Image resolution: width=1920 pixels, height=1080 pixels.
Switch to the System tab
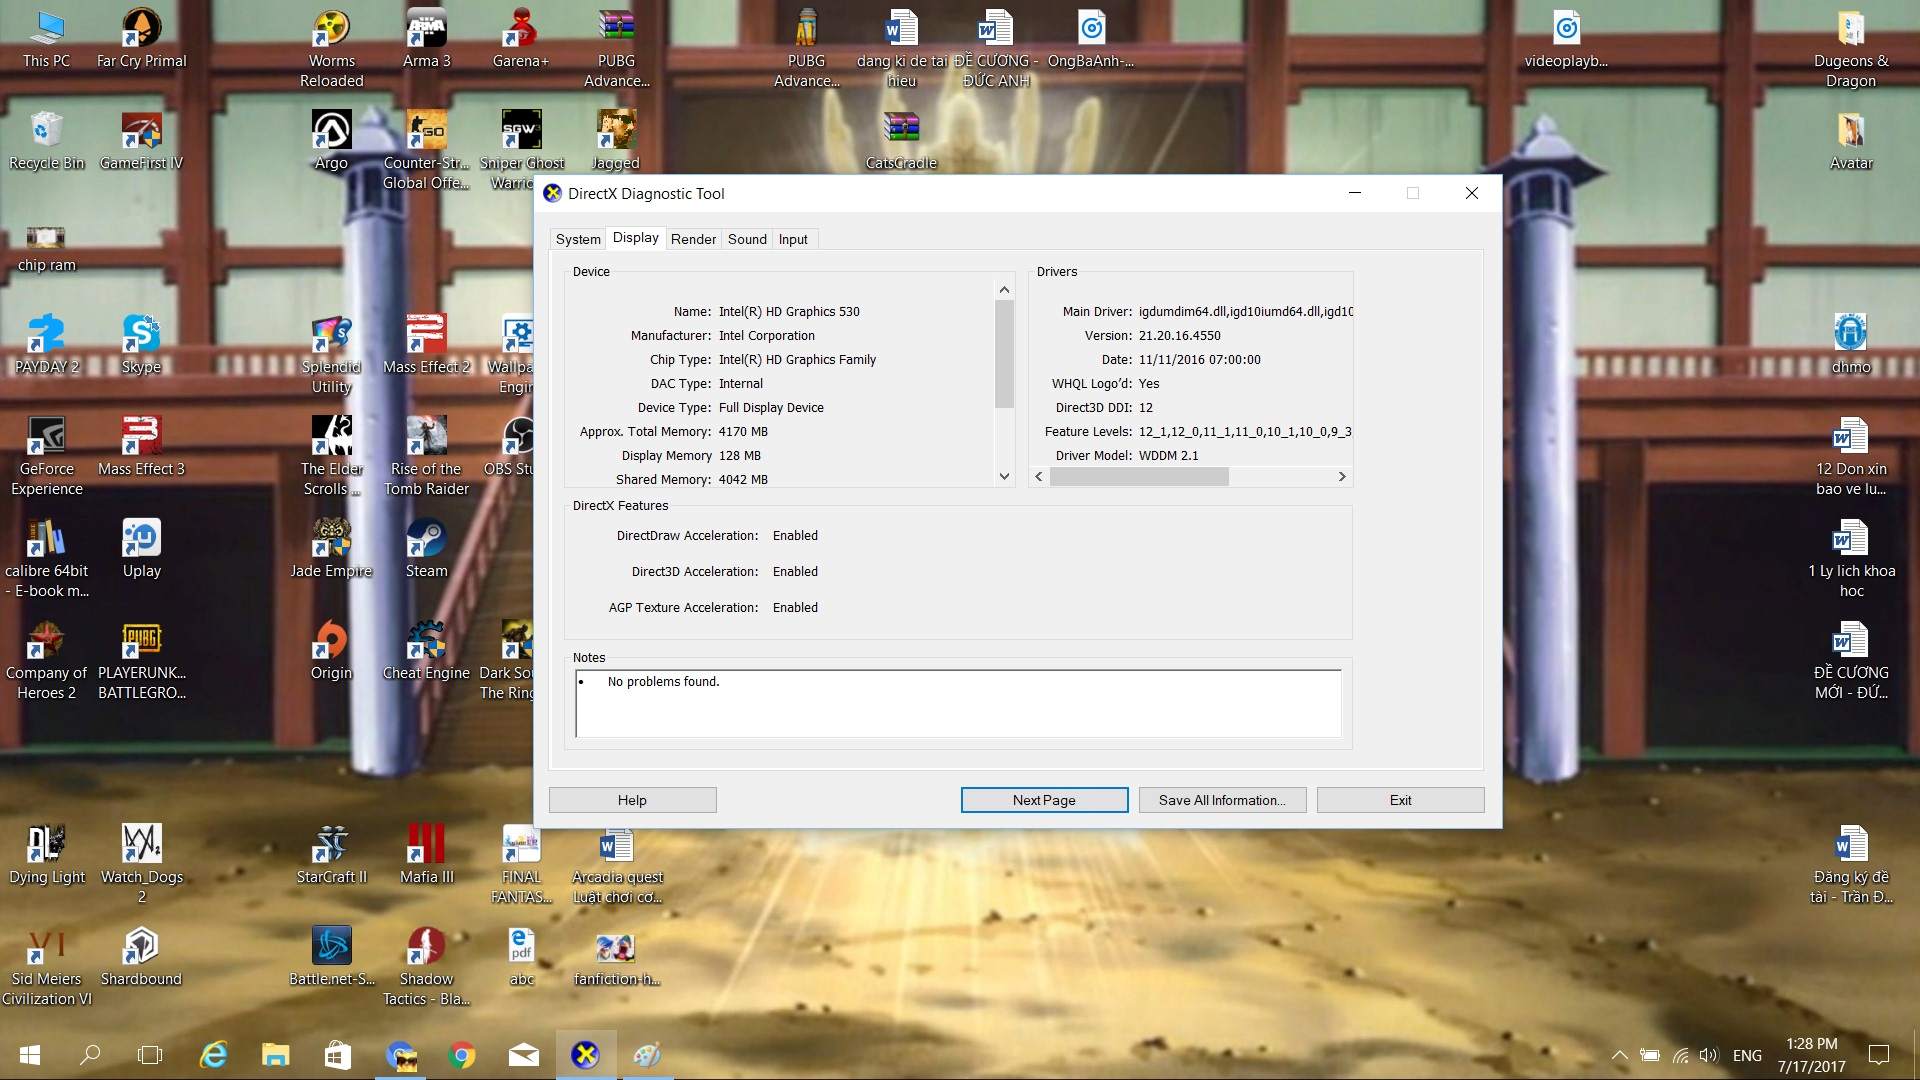point(578,239)
